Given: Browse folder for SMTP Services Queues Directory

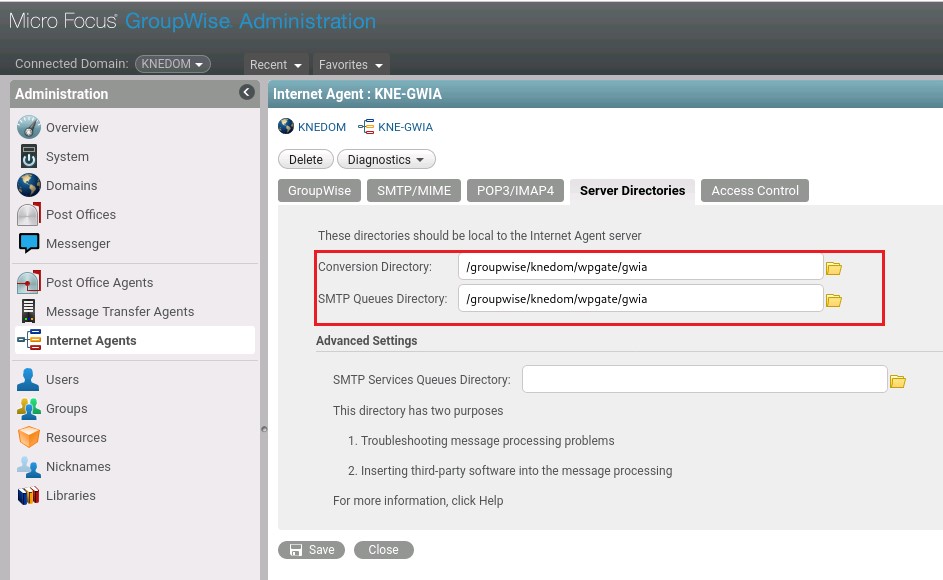Looking at the screenshot, I should pyautogui.click(x=898, y=381).
